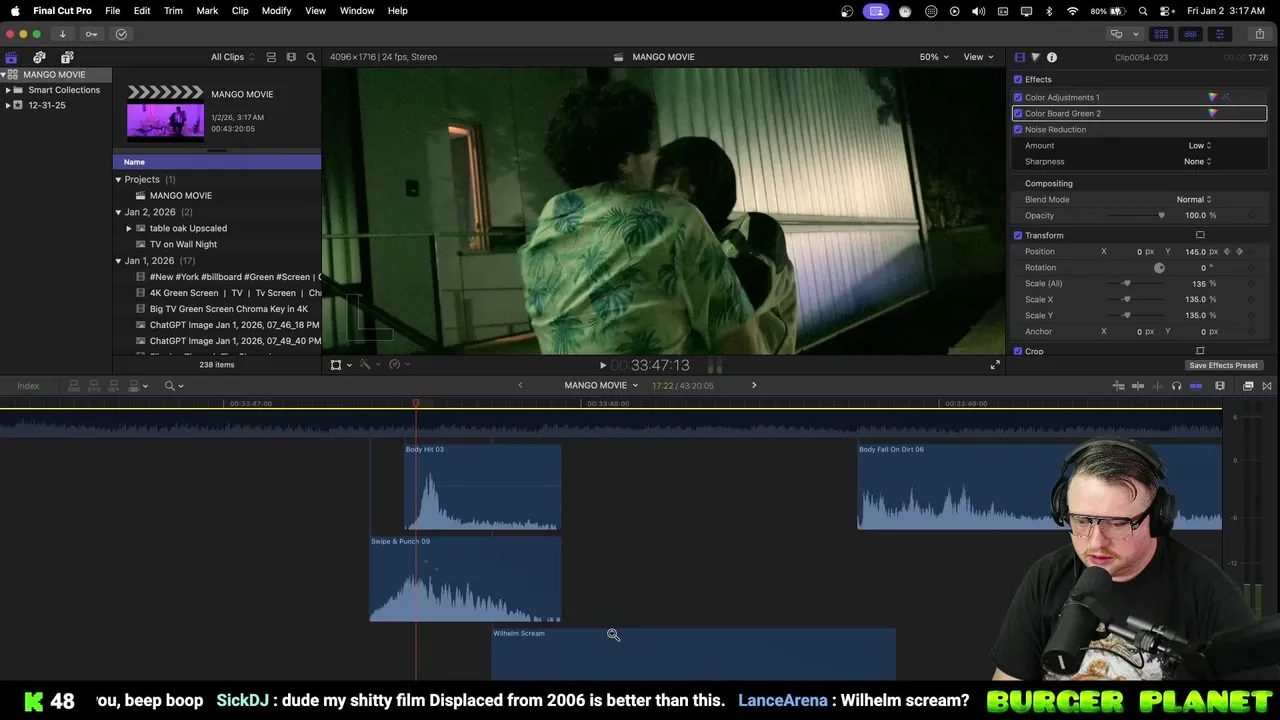
Task: Click the Share export icon
Action: coord(1260,34)
